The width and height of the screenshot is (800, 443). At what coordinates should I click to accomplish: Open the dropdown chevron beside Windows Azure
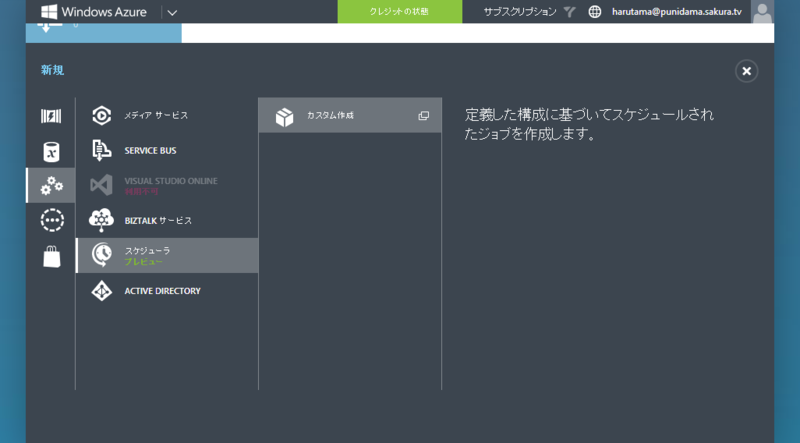click(172, 12)
